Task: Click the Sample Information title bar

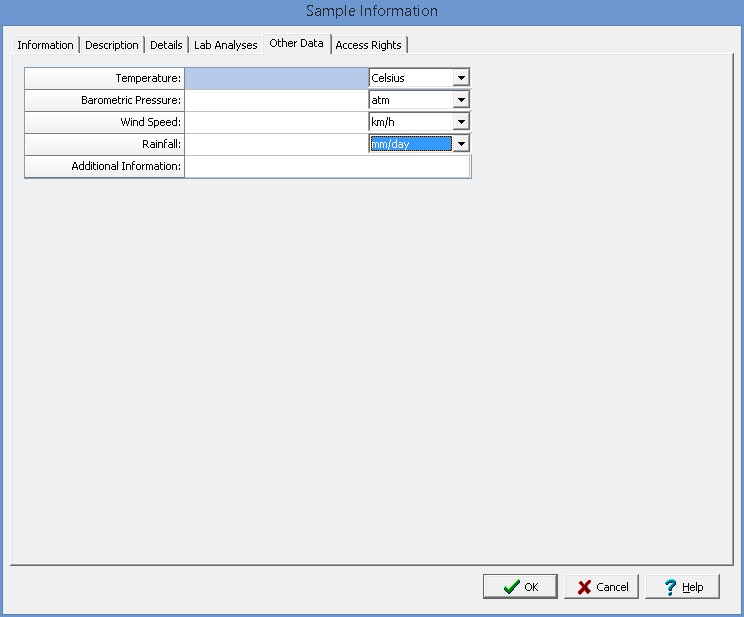Action: coord(372,11)
